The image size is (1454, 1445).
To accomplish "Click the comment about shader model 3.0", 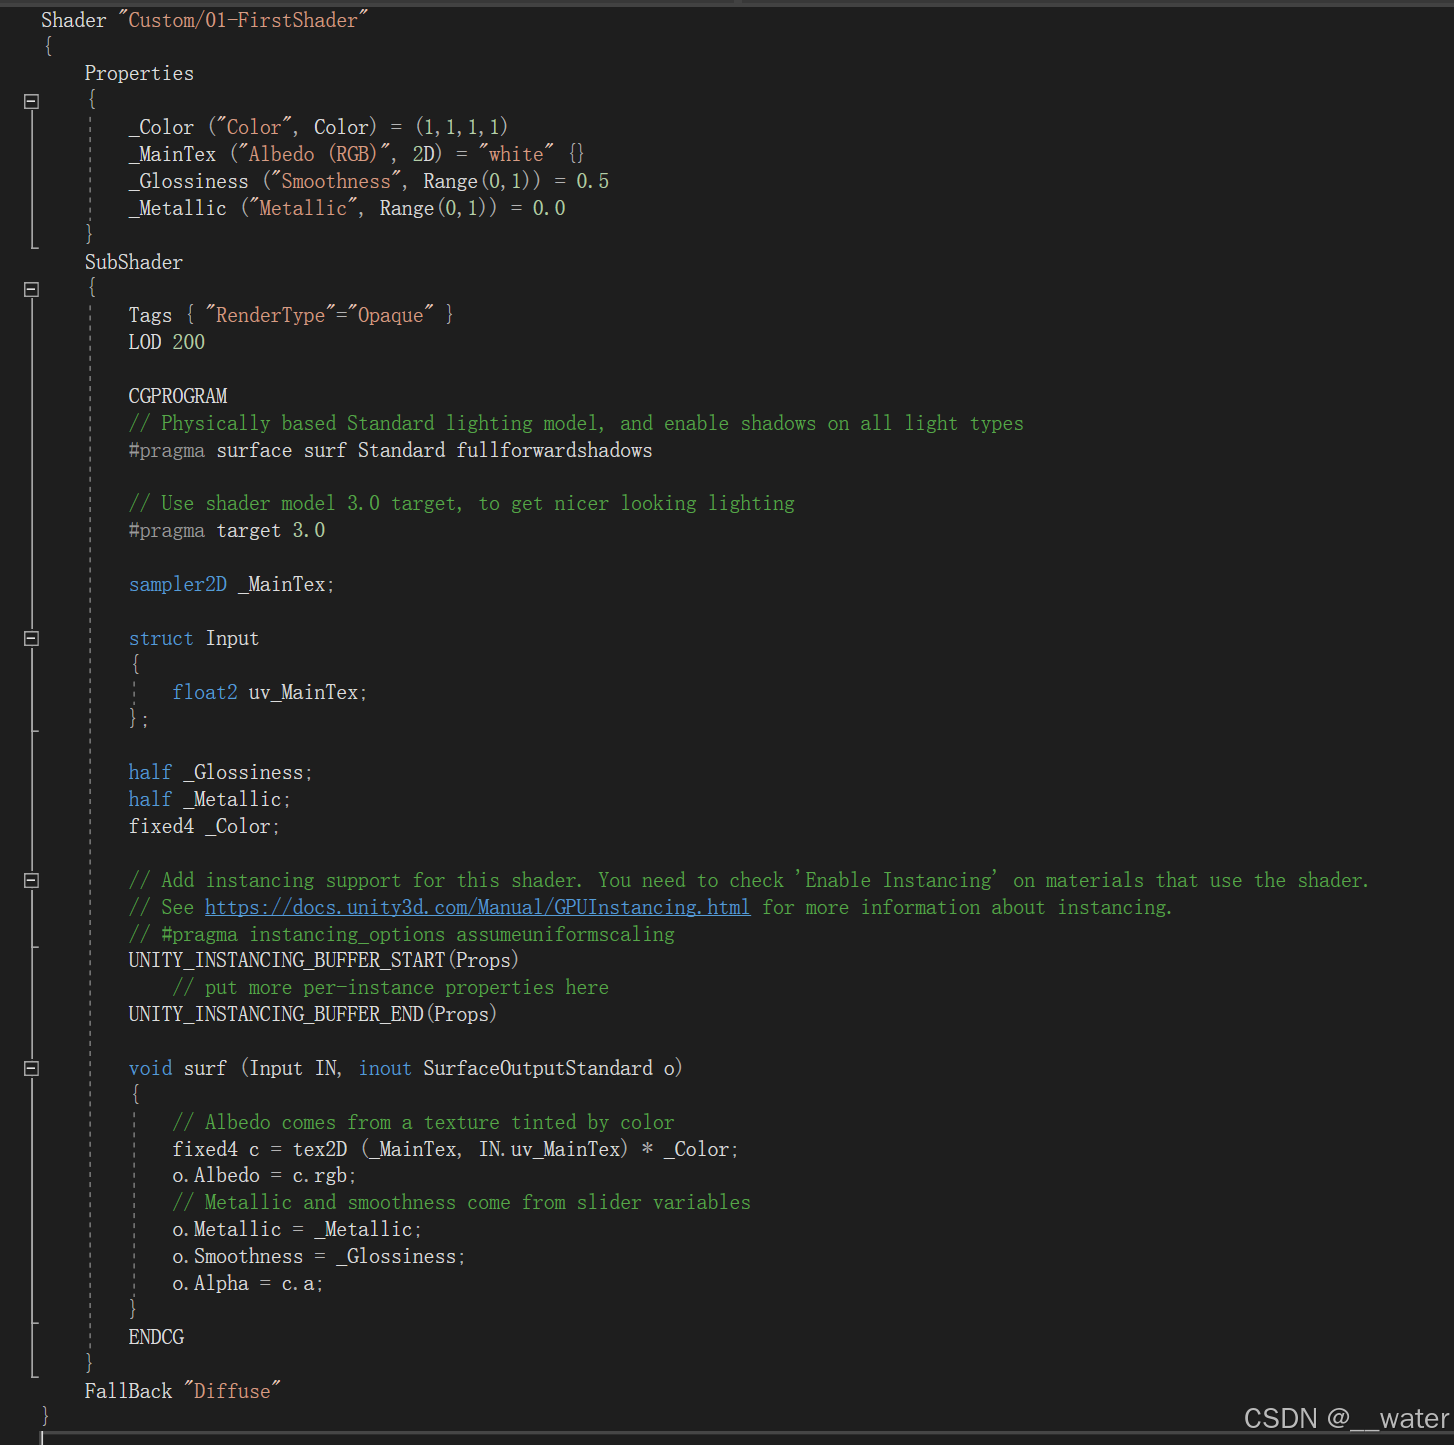I will tap(462, 503).
